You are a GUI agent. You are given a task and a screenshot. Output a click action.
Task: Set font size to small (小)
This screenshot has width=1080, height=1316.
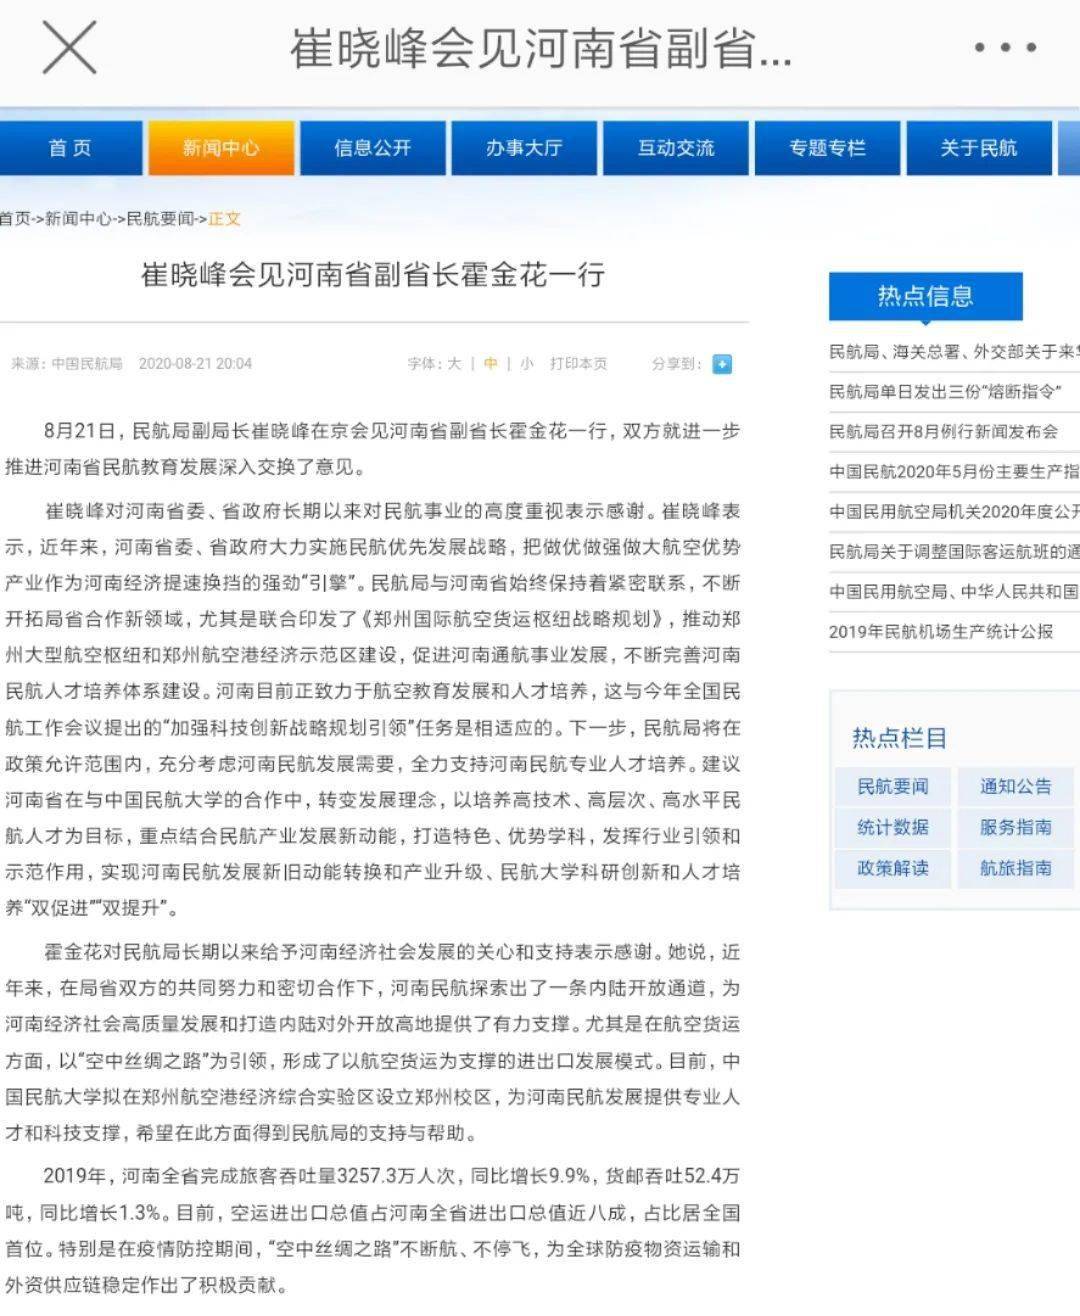click(527, 364)
